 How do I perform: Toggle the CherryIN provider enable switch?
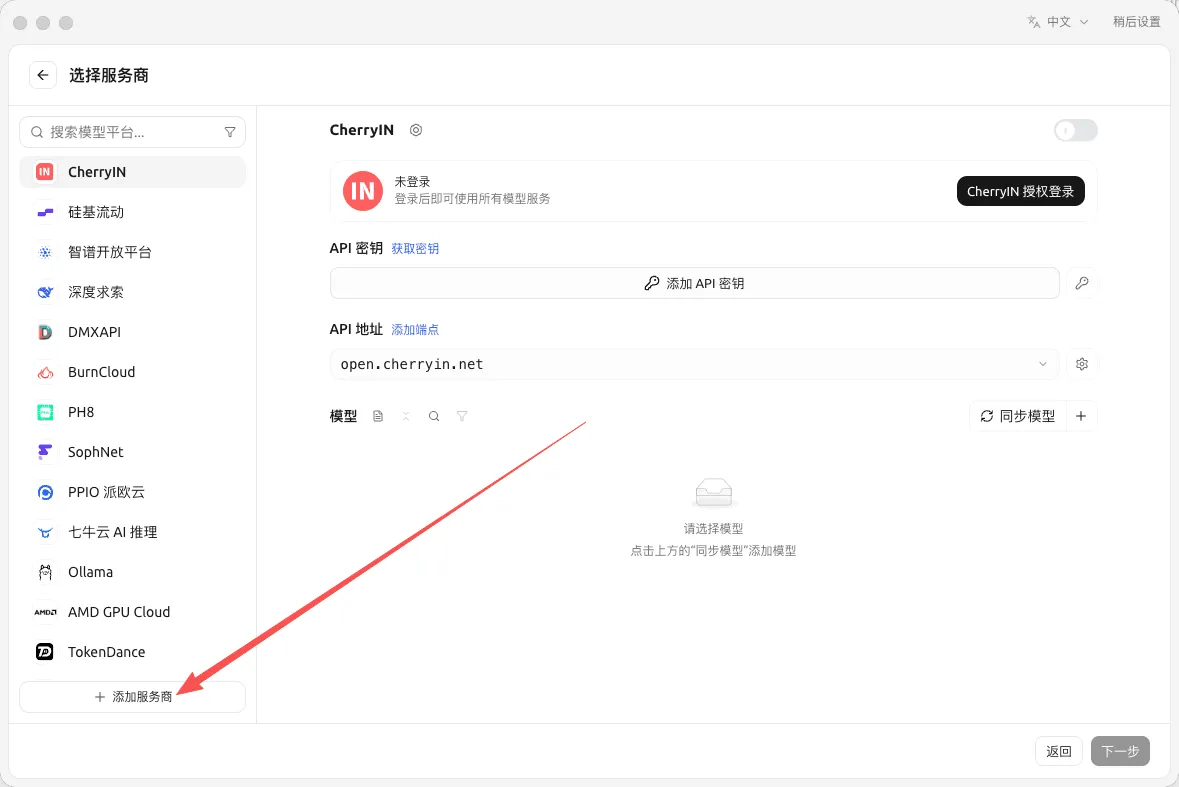1075,131
